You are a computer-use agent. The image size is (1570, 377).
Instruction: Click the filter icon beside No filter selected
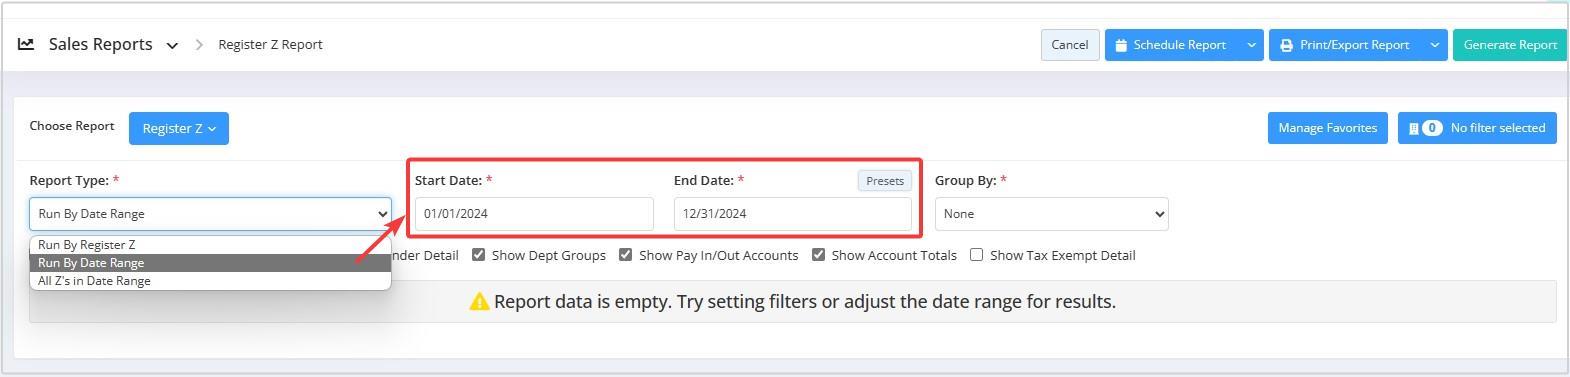tap(1413, 128)
